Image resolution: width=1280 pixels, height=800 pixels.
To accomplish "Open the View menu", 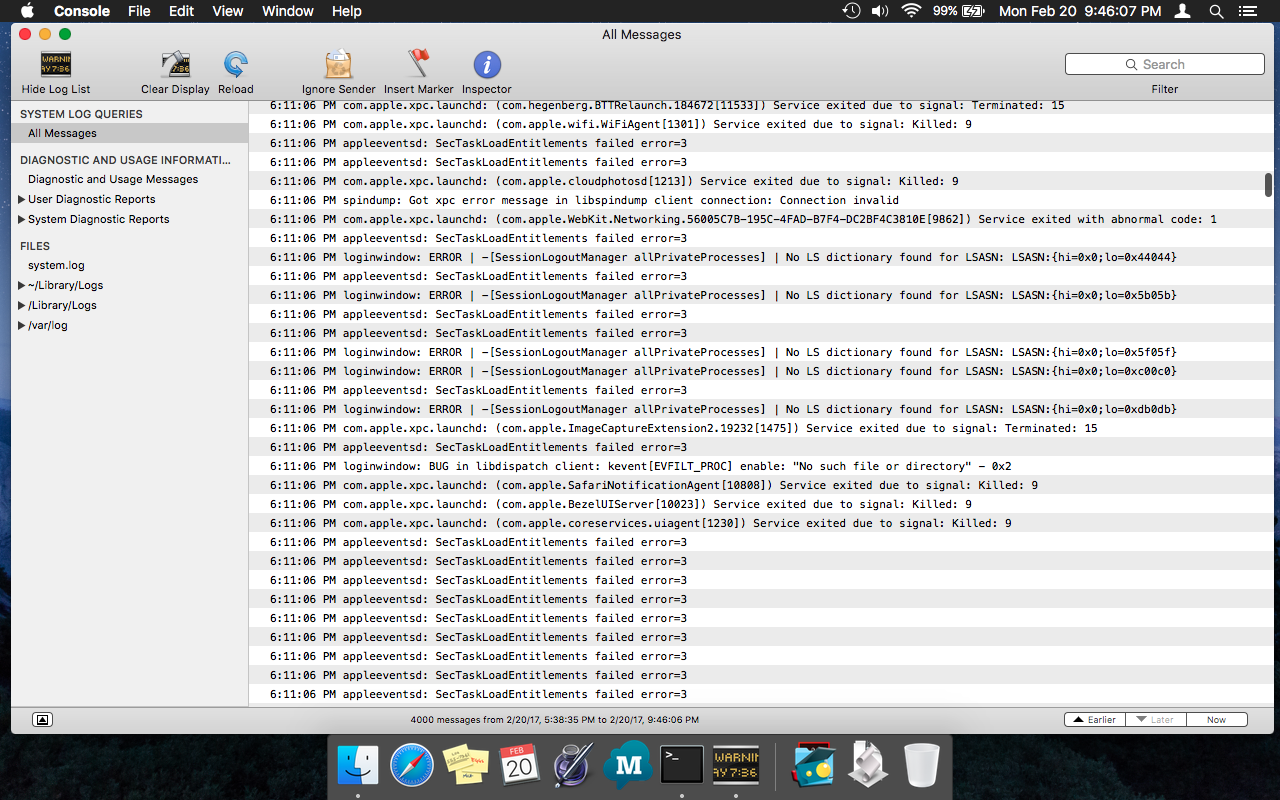I will pyautogui.click(x=228, y=11).
